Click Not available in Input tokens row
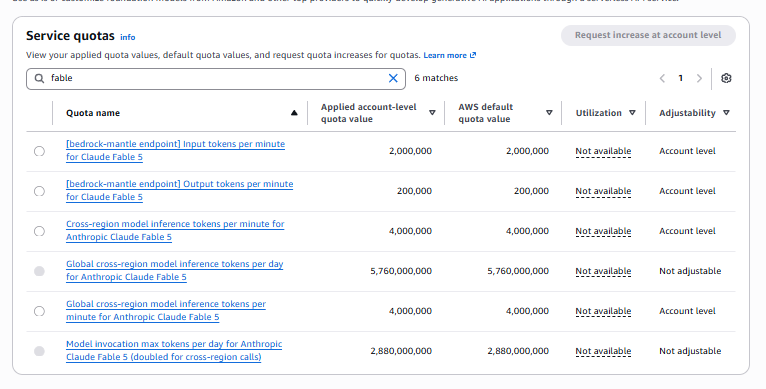Screen dimensions: 766x389 pyautogui.click(x=603, y=151)
